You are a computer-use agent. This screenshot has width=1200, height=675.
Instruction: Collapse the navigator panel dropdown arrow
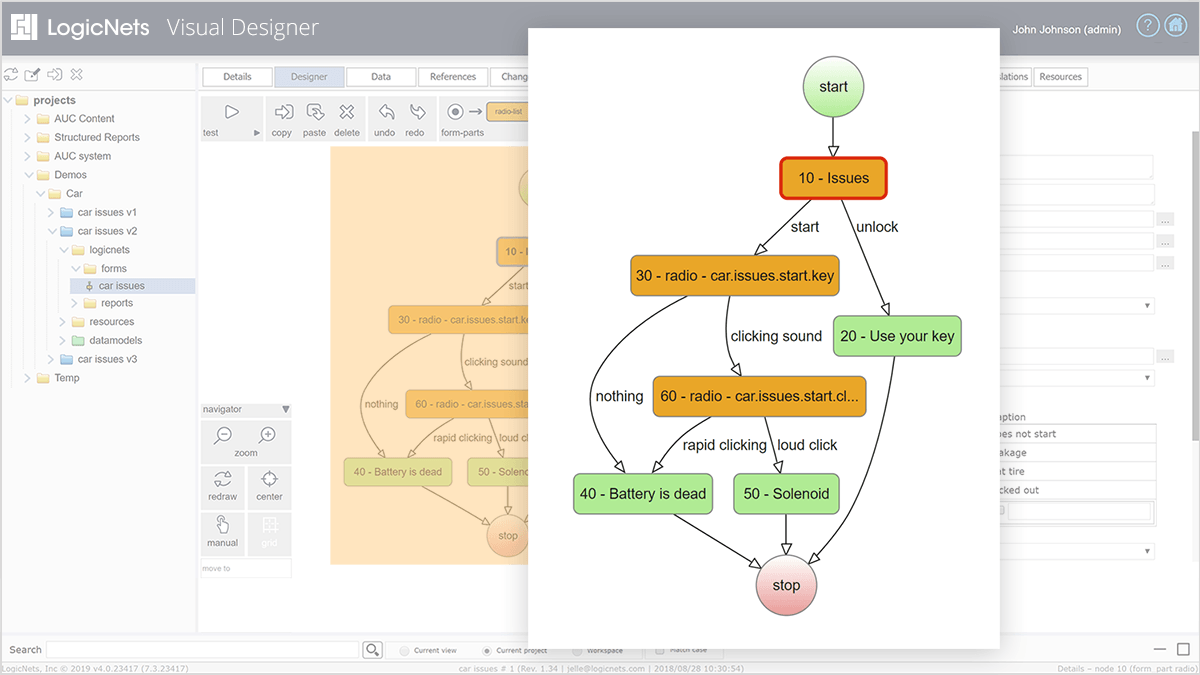click(x=285, y=409)
